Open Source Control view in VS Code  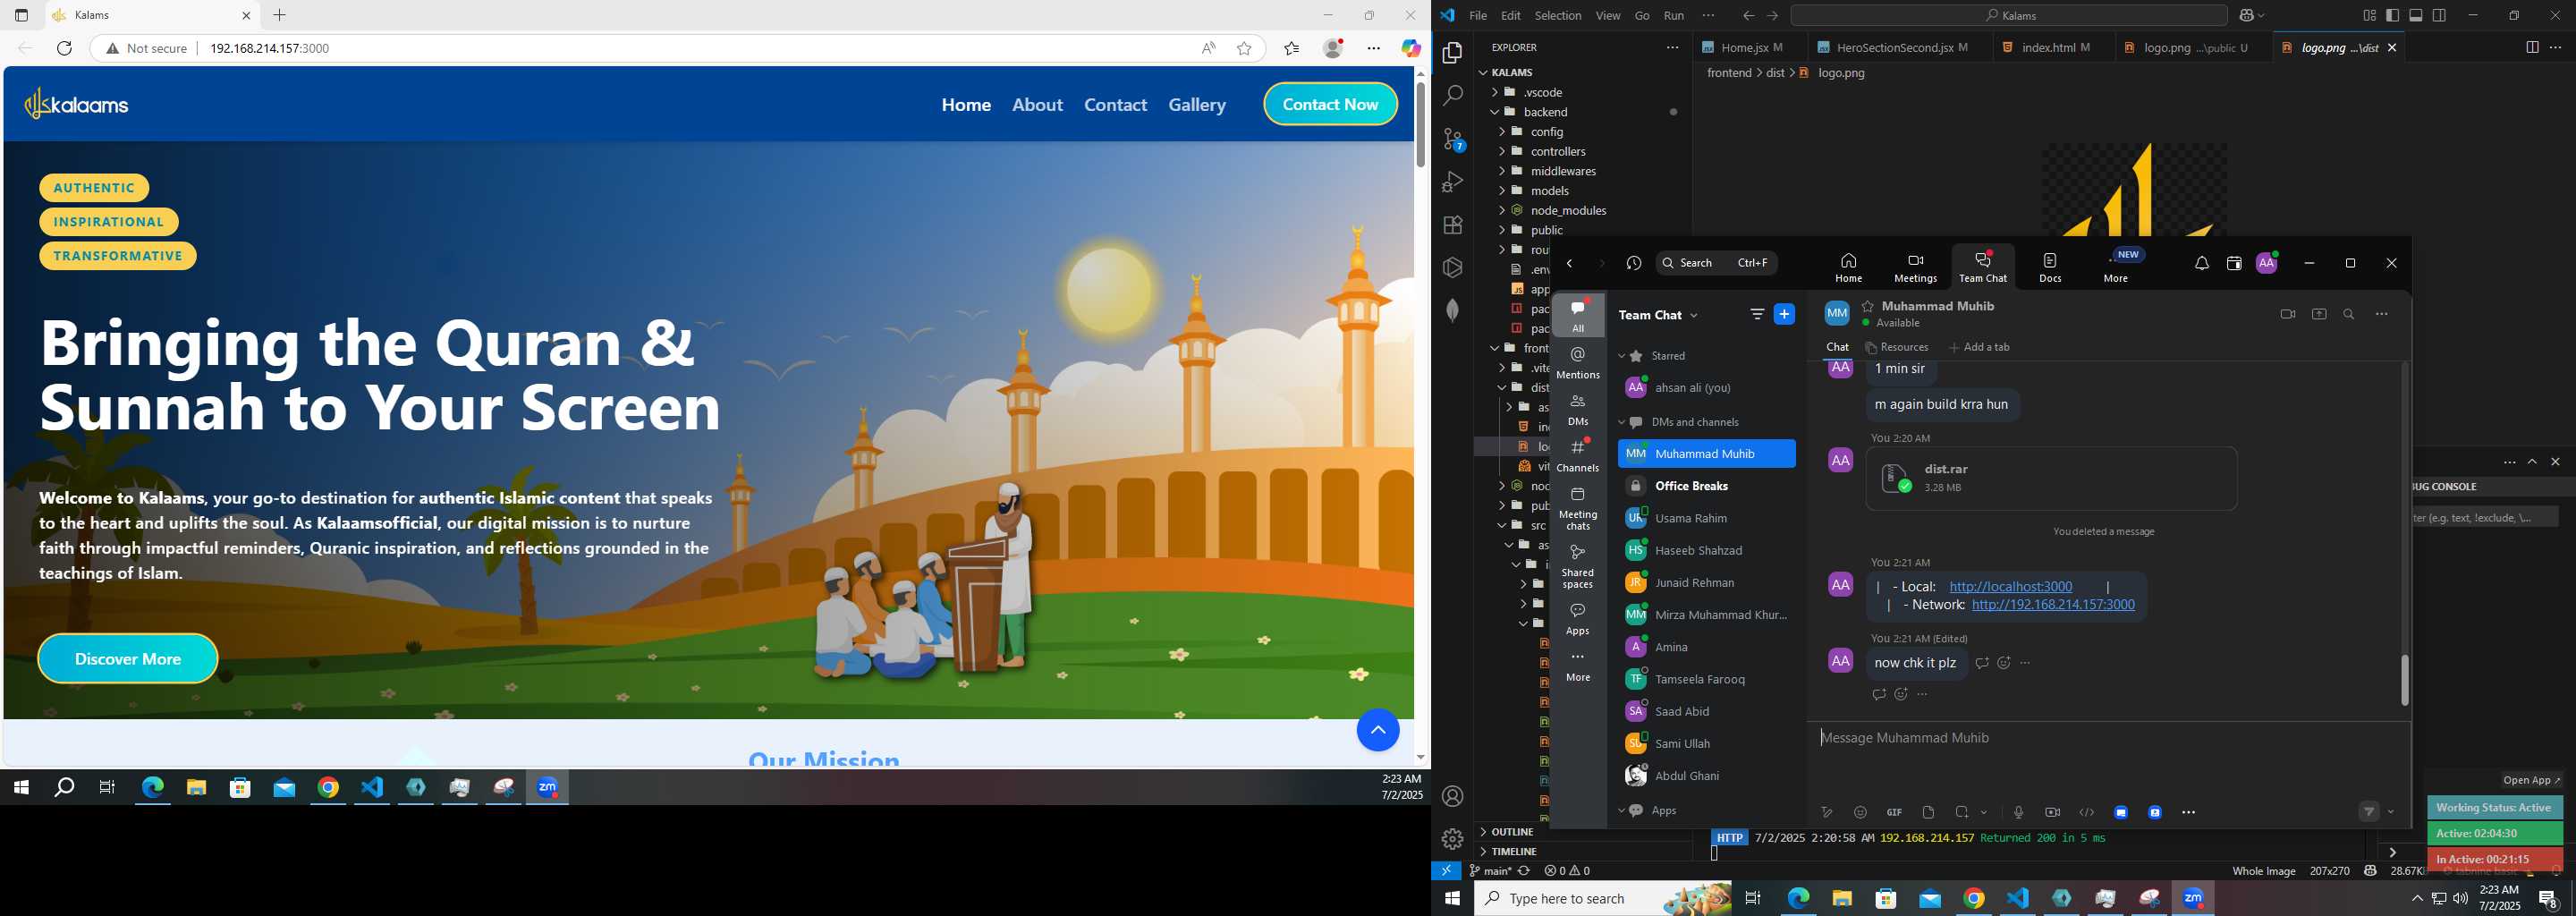[x=1453, y=140]
